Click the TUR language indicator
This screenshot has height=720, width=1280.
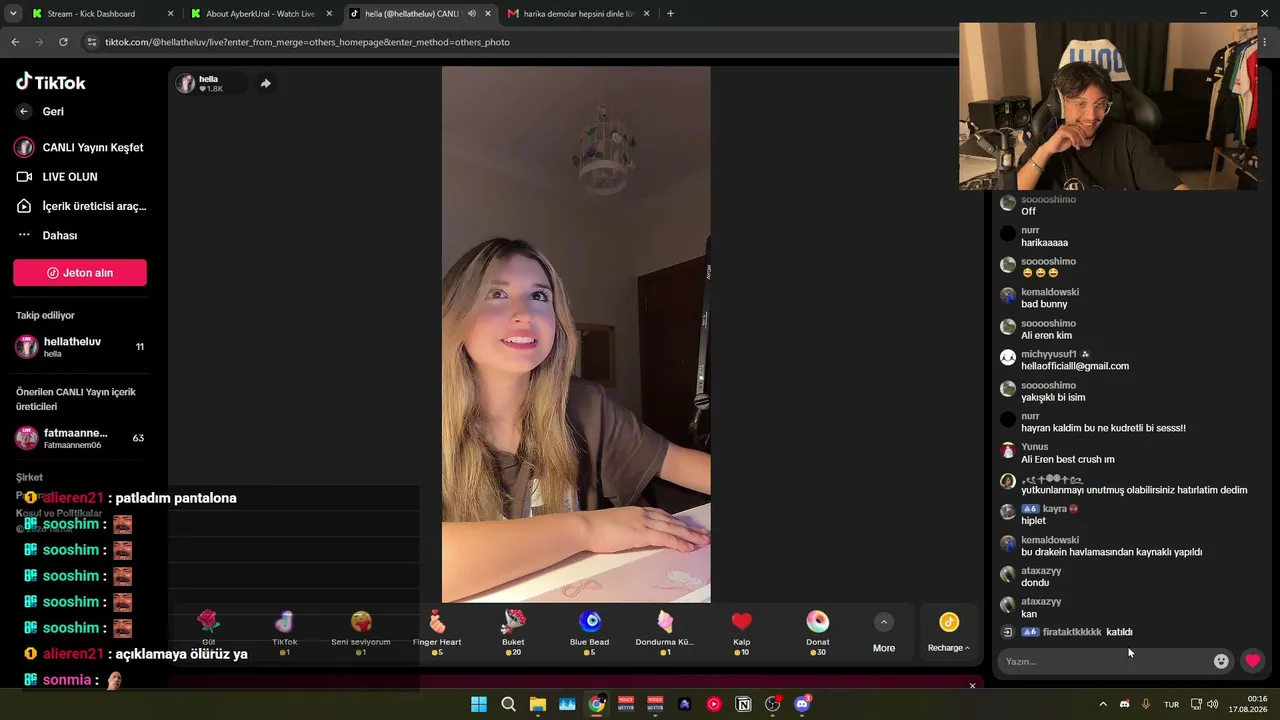pos(1171,704)
